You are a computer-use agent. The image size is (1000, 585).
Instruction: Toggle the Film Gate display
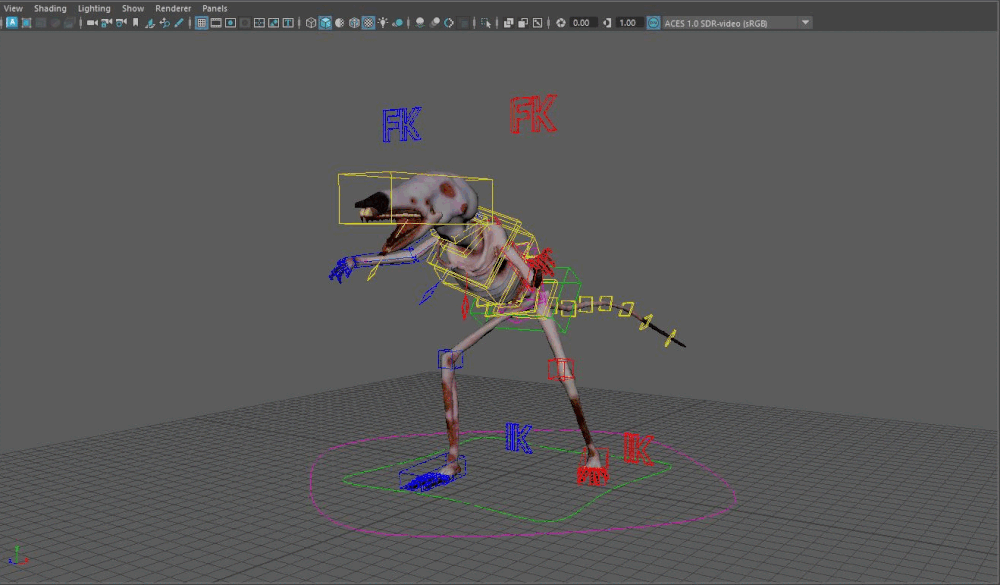[x=216, y=23]
